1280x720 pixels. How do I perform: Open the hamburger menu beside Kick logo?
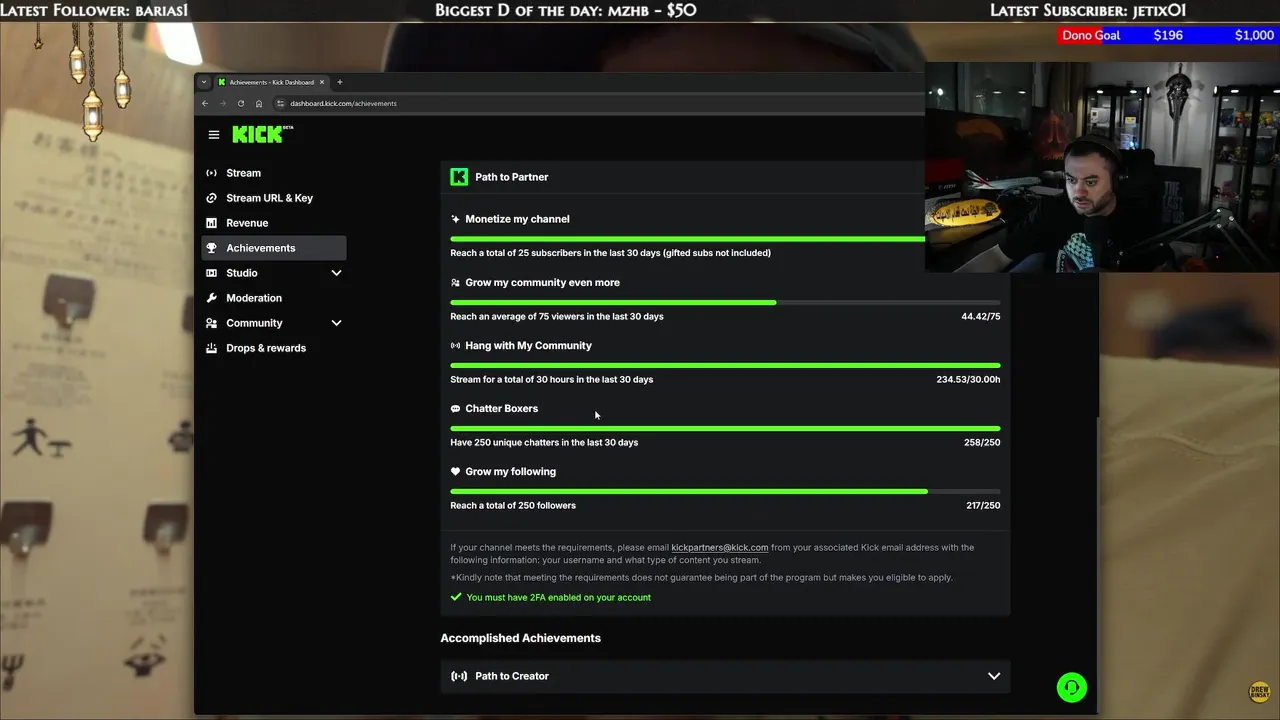[213, 134]
